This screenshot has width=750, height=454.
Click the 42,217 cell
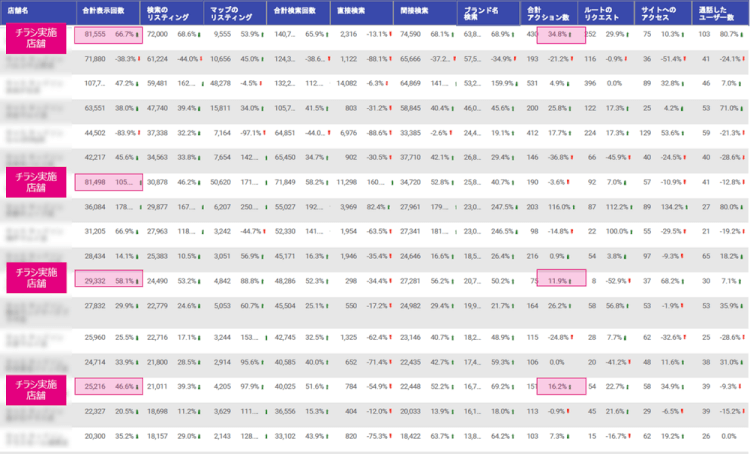click(95, 157)
